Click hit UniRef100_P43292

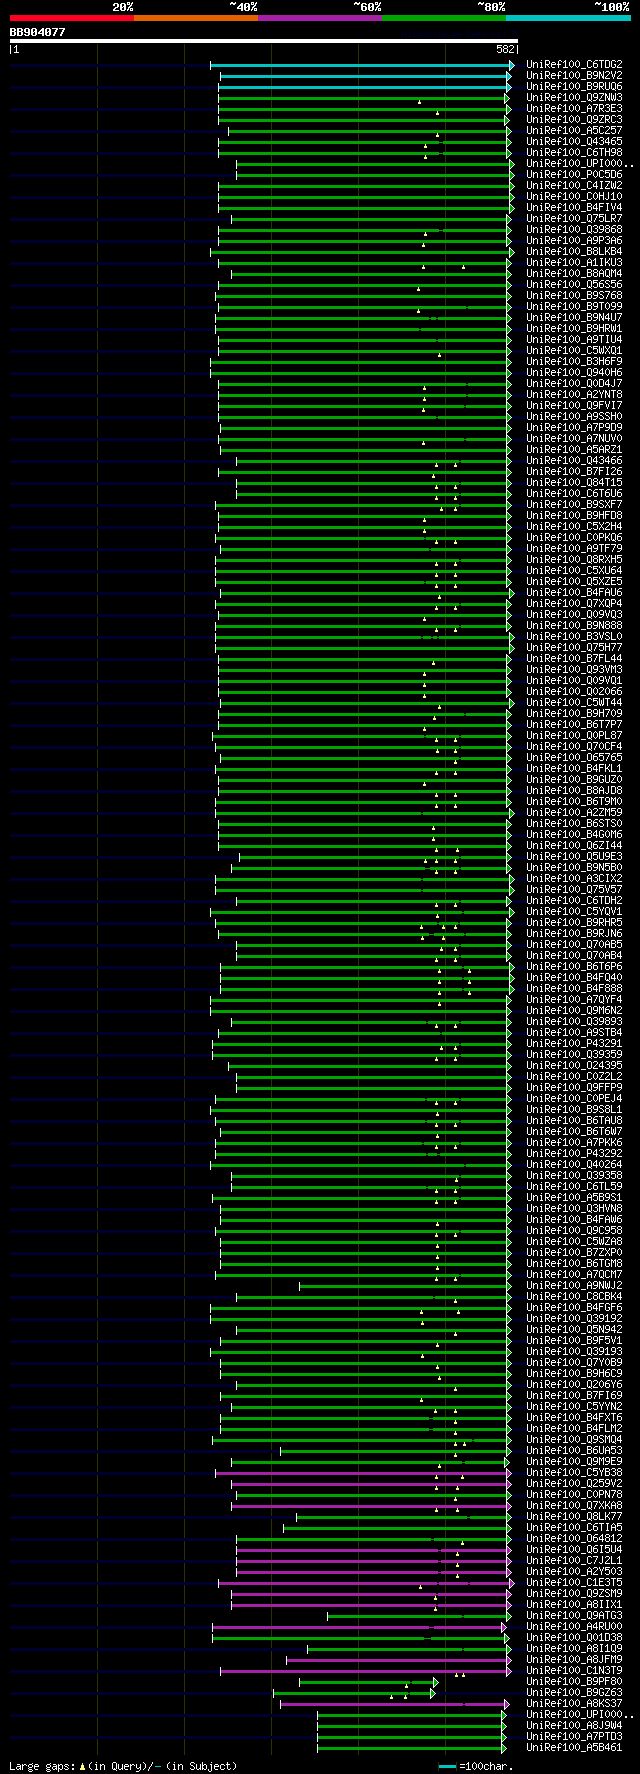tap(574, 1153)
